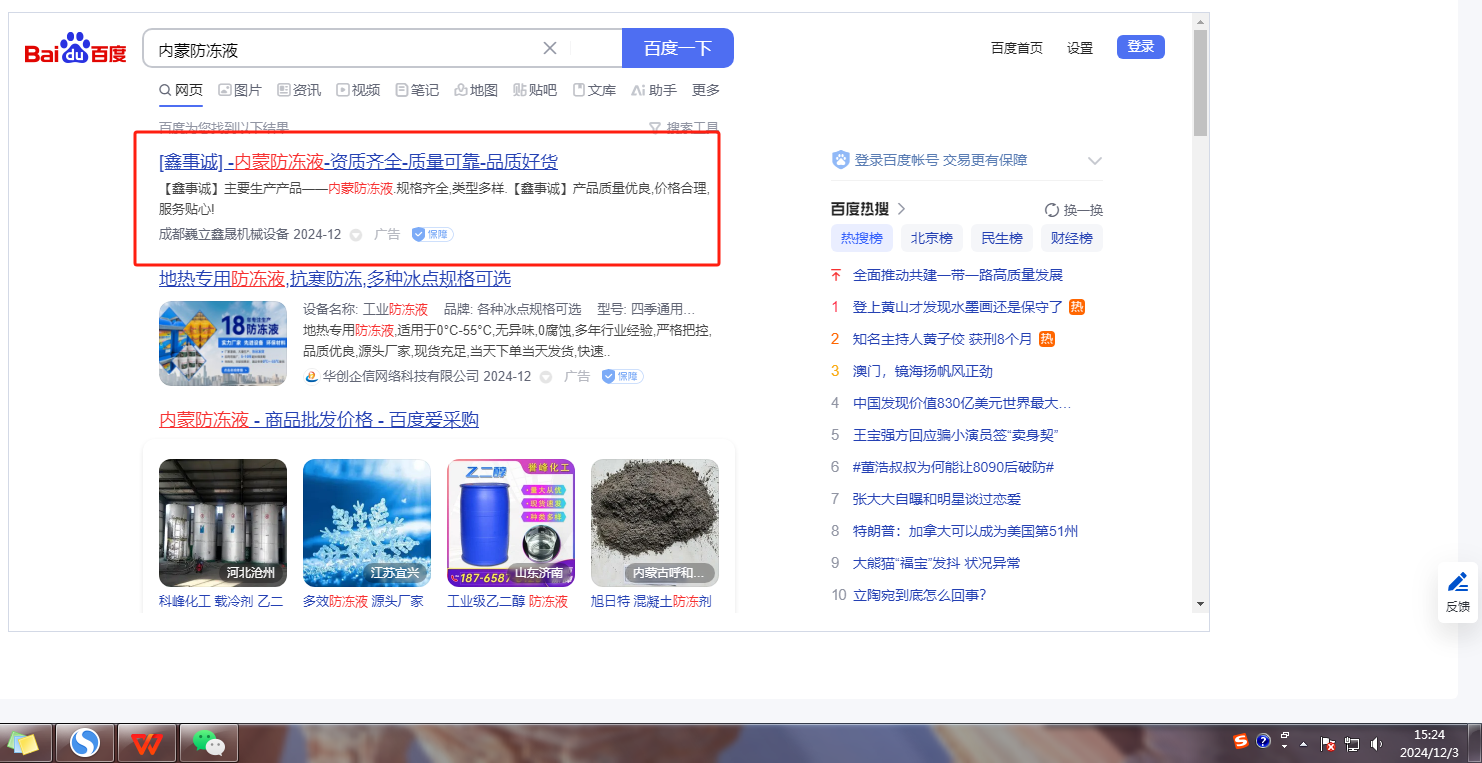Image resolution: width=1482 pixels, height=763 pixels.
Task: Select the 民生榜 hot list tab
Action: click(x=1002, y=238)
